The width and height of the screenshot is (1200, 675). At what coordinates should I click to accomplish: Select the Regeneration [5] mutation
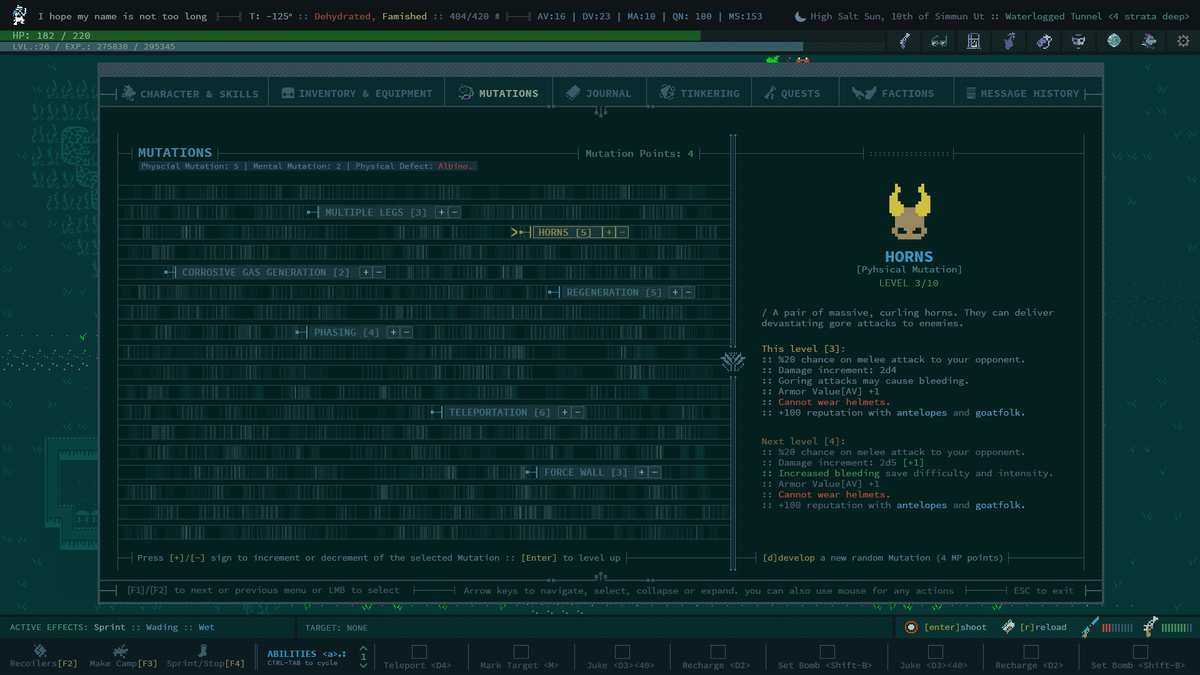(614, 292)
